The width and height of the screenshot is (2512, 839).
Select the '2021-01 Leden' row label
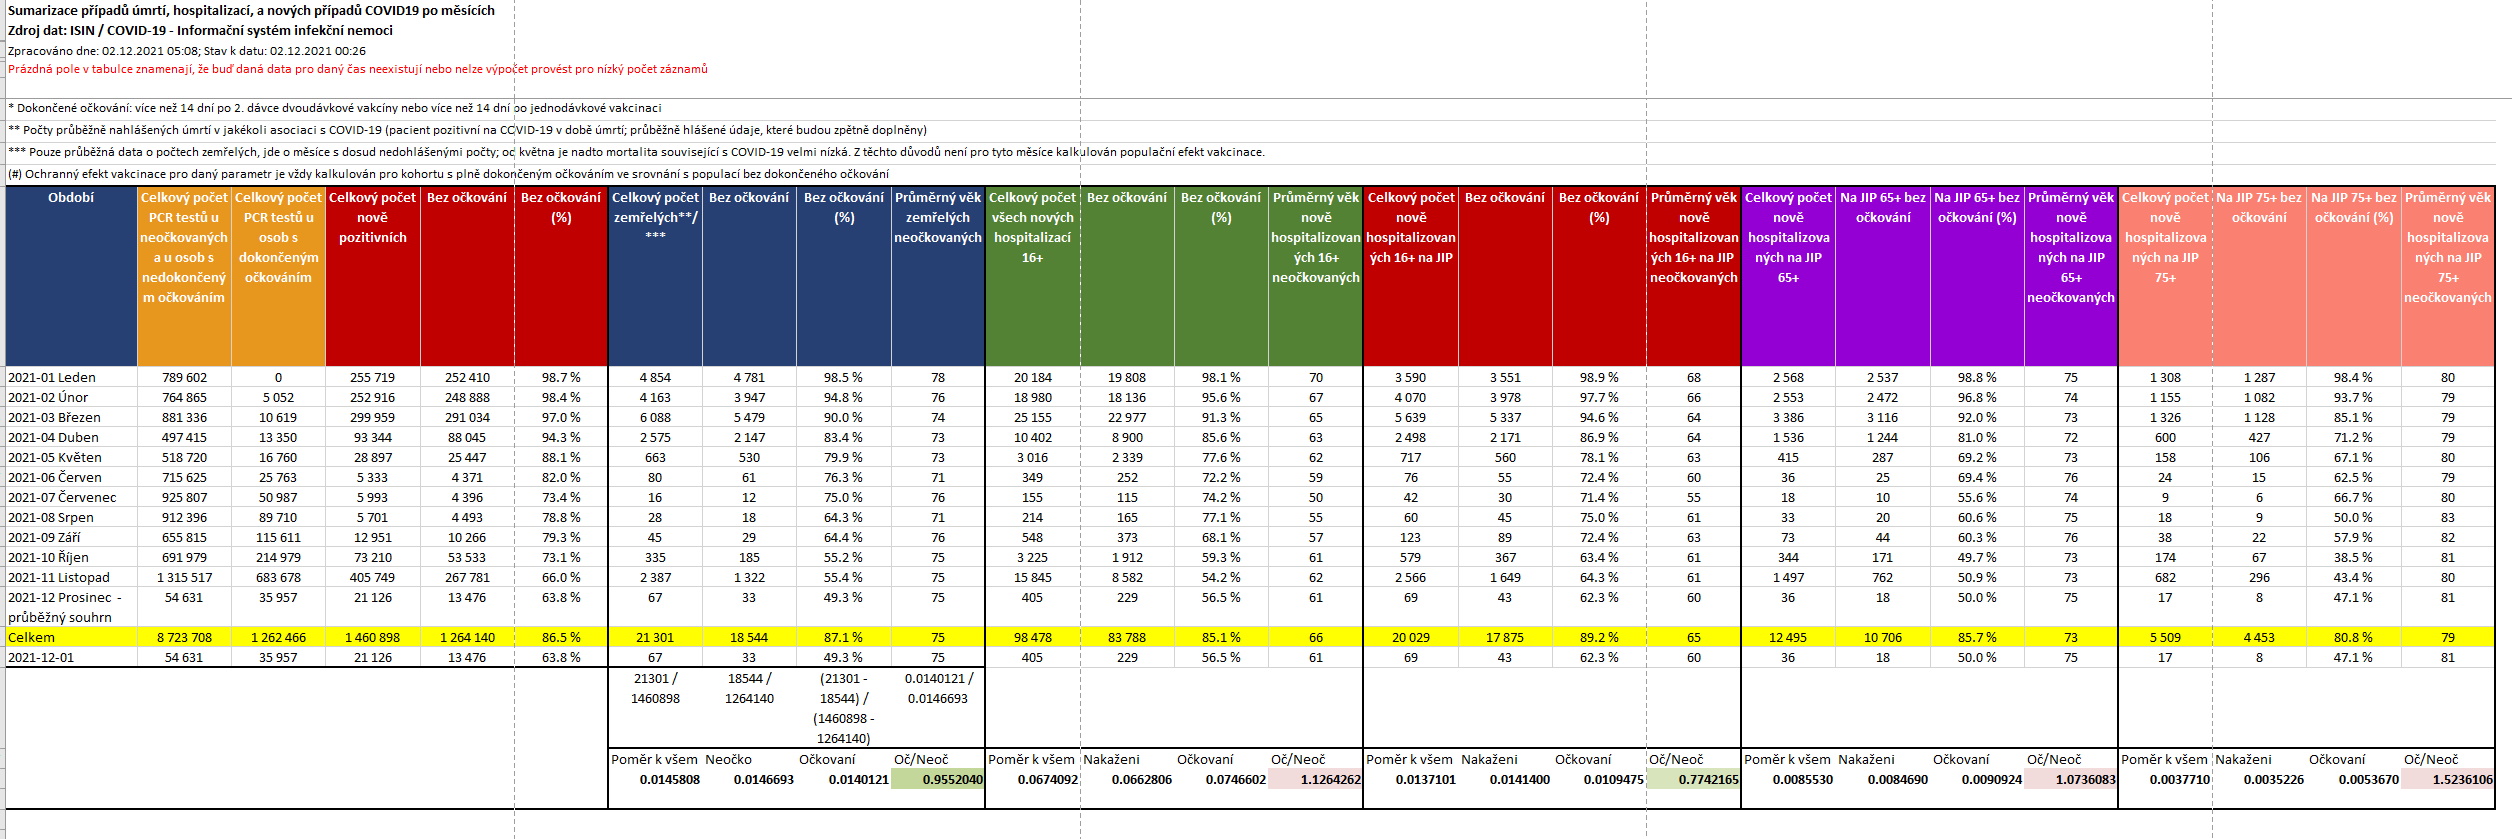pyautogui.click(x=52, y=378)
